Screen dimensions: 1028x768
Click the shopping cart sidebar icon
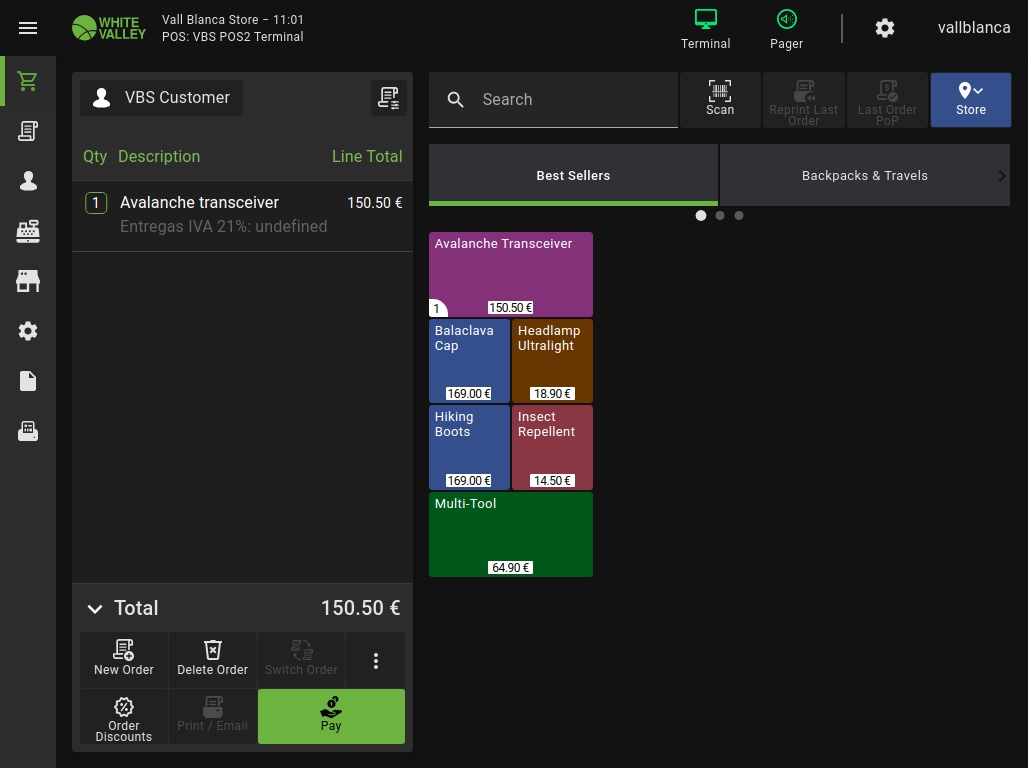point(28,81)
